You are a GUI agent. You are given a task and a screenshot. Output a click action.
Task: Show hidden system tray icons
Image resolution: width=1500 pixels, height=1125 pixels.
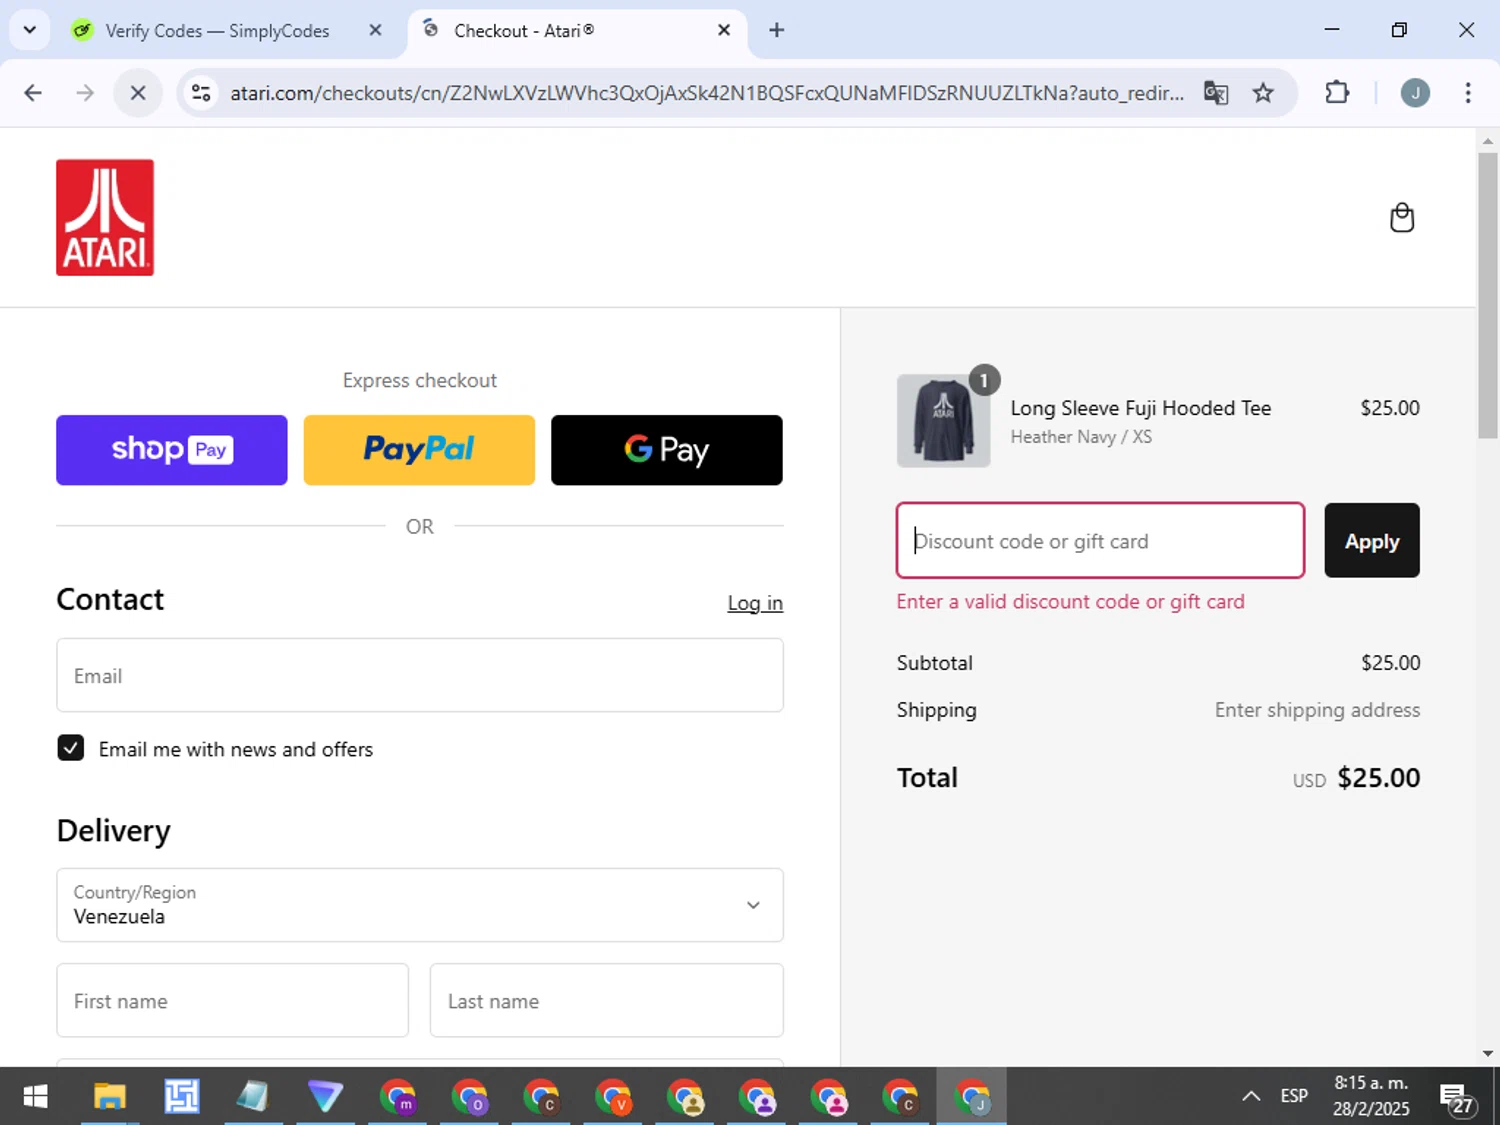tap(1251, 1096)
